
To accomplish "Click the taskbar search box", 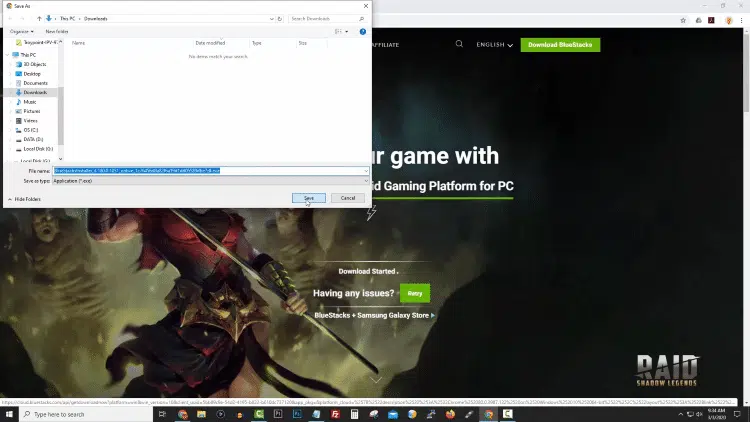I will 86,414.
